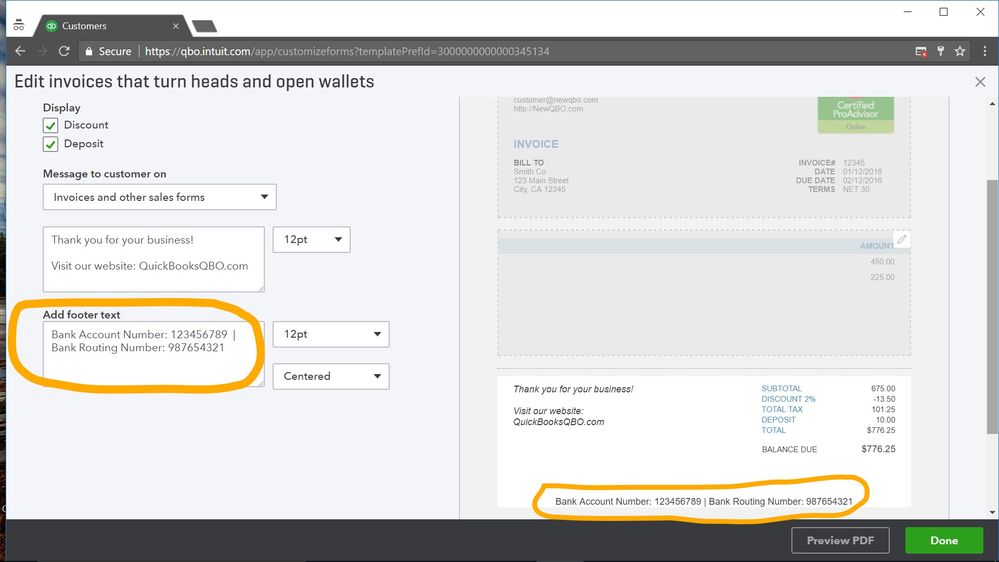Image resolution: width=999 pixels, height=562 pixels.
Task: Open the footer font size 12pt dropdown
Action: tap(331, 334)
